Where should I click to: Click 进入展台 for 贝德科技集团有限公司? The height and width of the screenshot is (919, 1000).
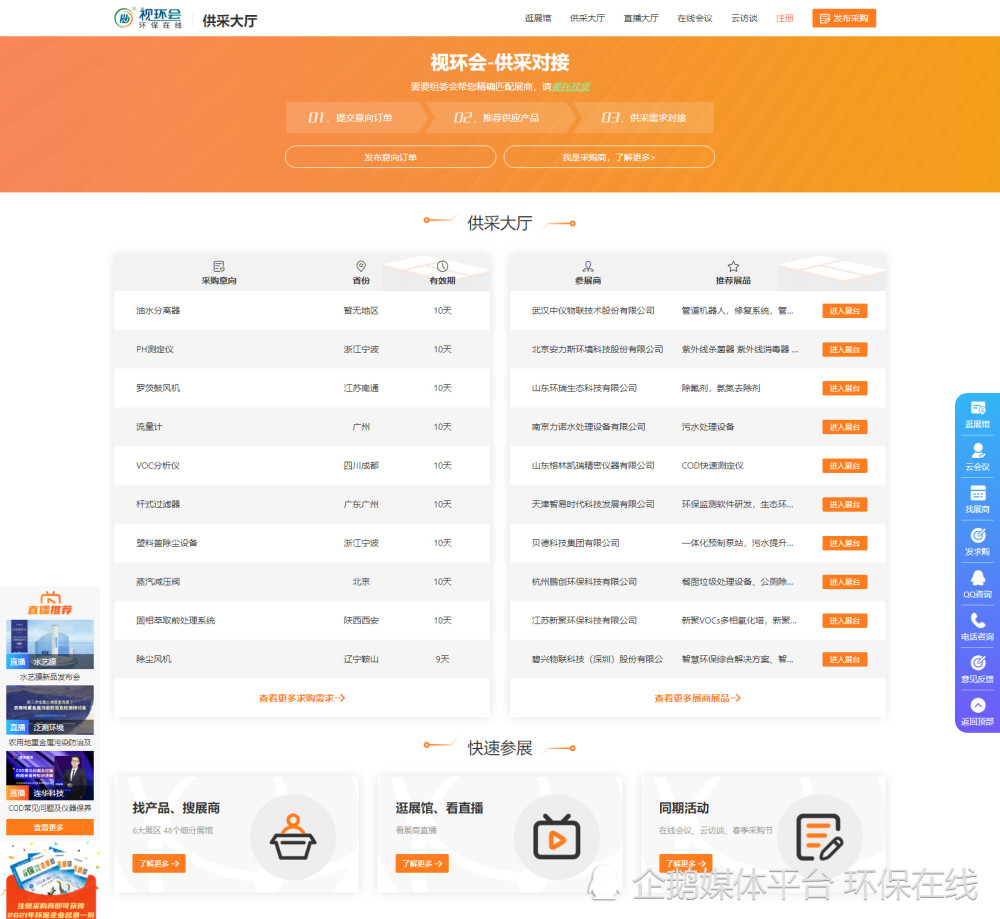pos(844,543)
